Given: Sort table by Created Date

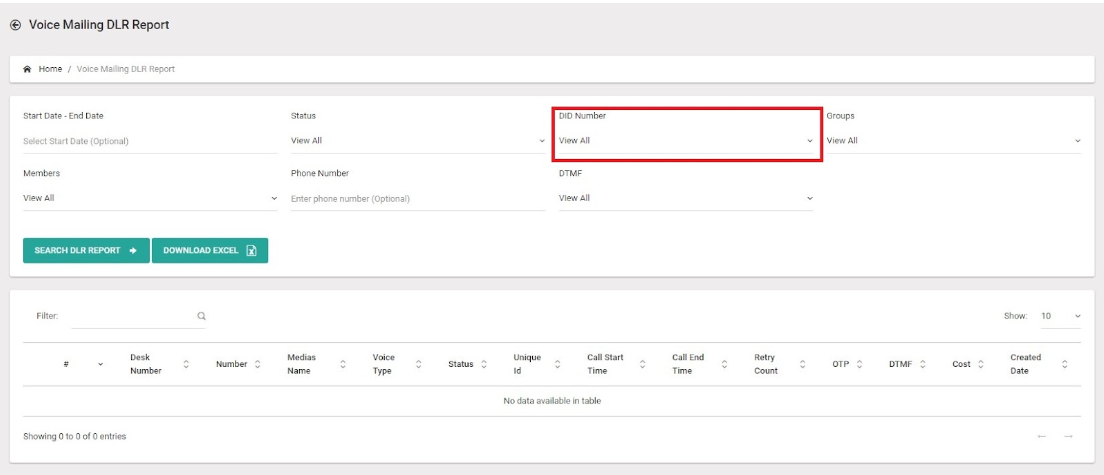Looking at the screenshot, I should tap(1039, 364).
